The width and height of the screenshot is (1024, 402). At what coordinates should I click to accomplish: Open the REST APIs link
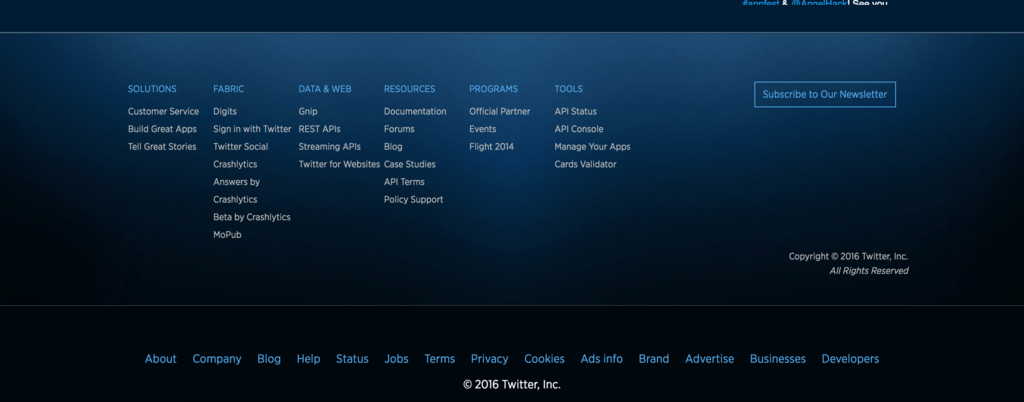click(319, 129)
